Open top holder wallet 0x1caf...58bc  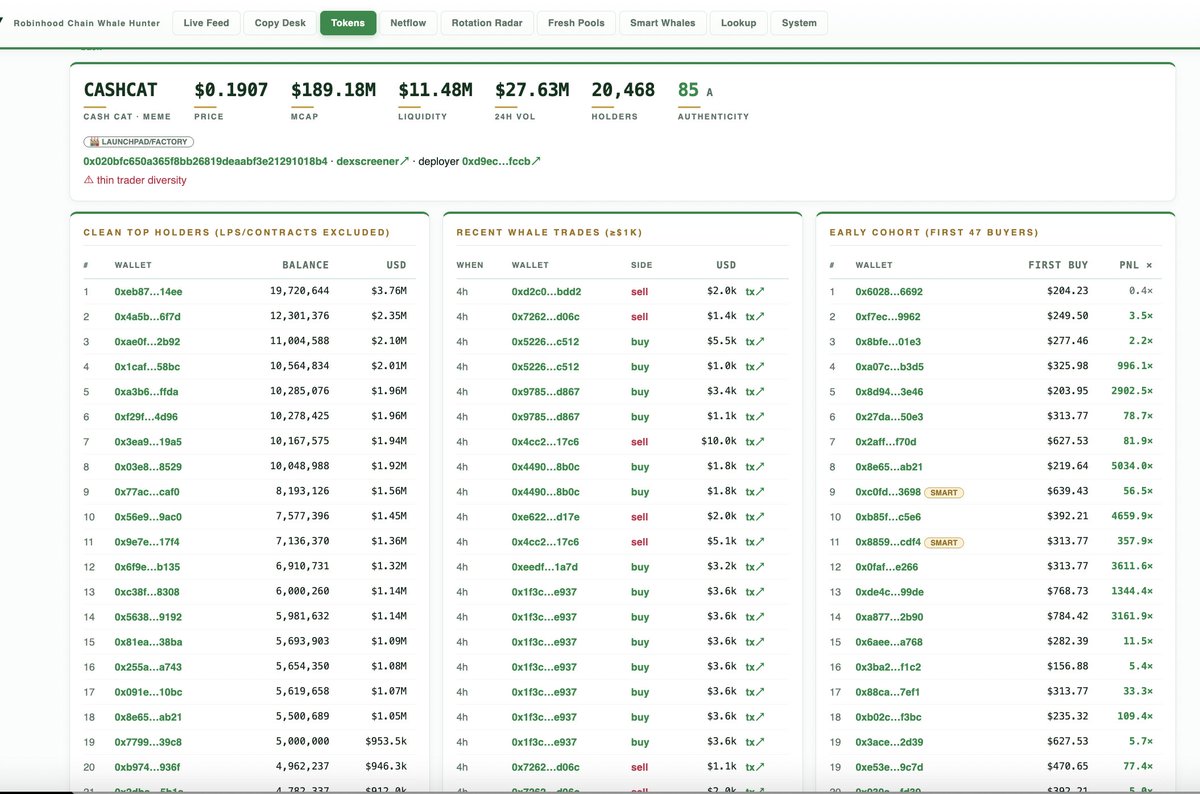tap(148, 367)
